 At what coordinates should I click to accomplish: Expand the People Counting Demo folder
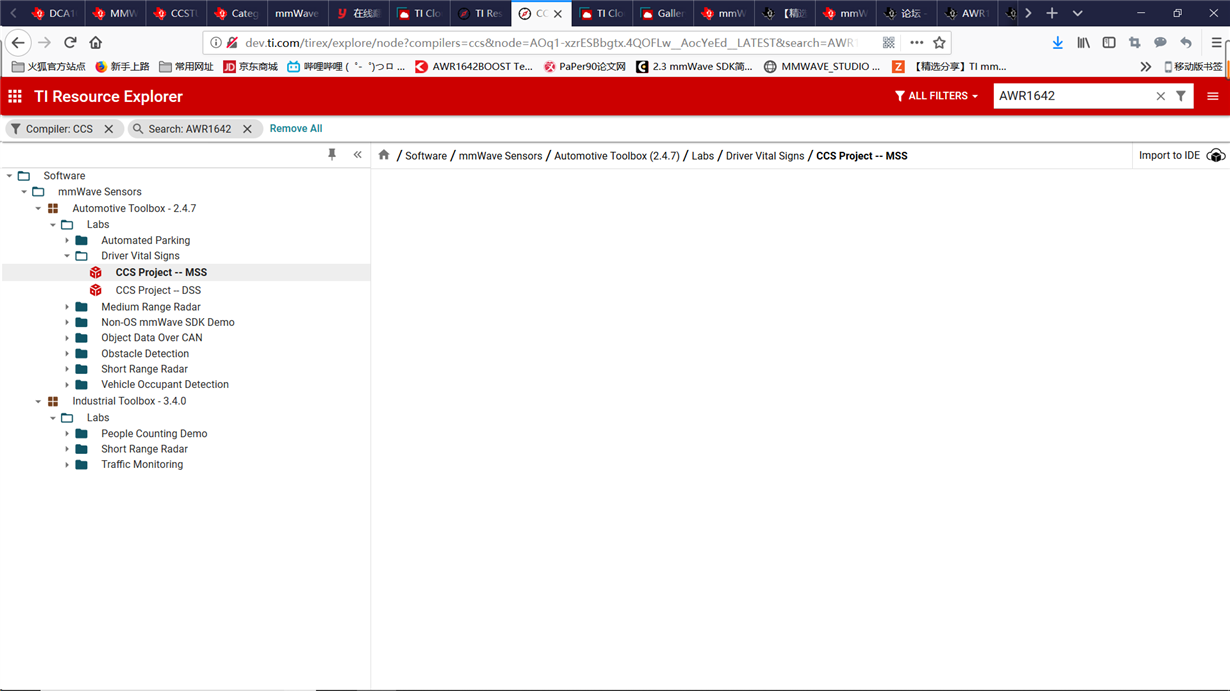tap(67, 434)
